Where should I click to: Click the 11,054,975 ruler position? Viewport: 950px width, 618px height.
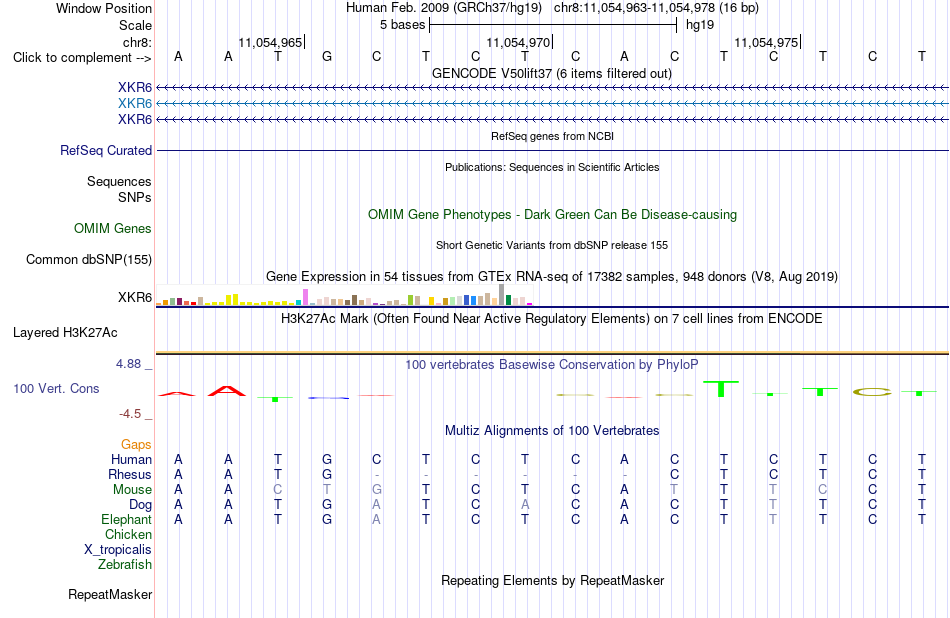coord(766,42)
